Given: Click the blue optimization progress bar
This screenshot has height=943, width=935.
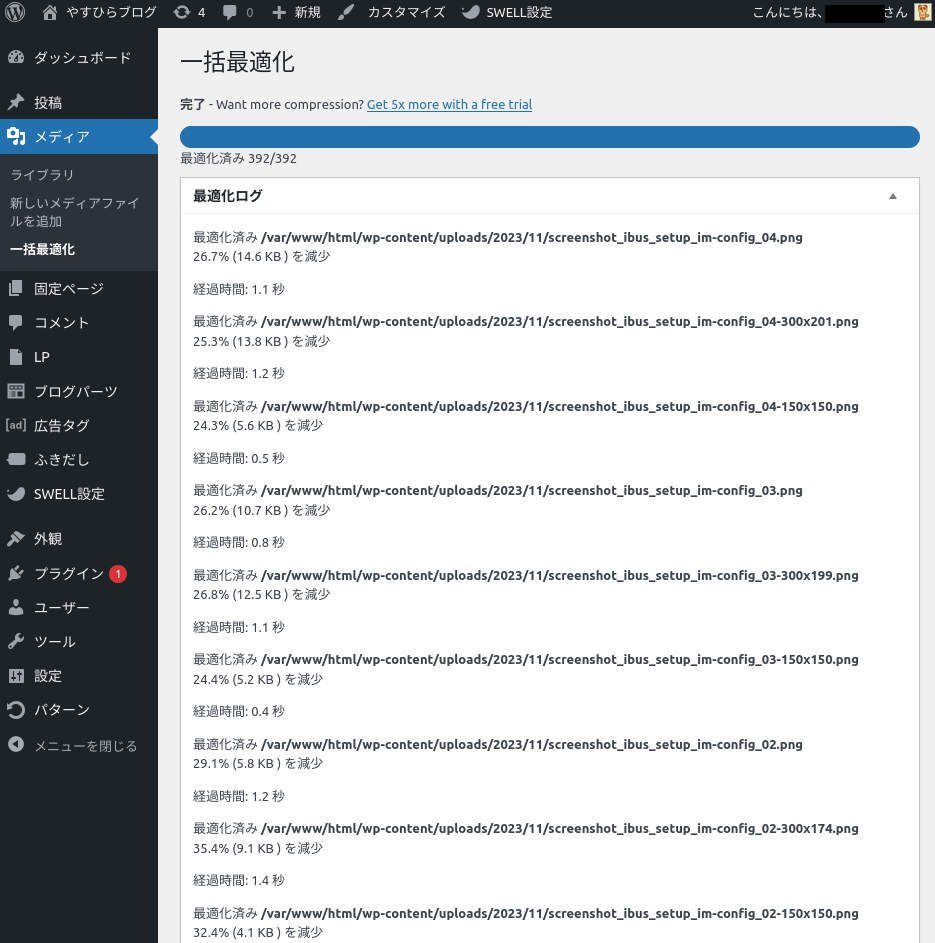Looking at the screenshot, I should [549, 137].
